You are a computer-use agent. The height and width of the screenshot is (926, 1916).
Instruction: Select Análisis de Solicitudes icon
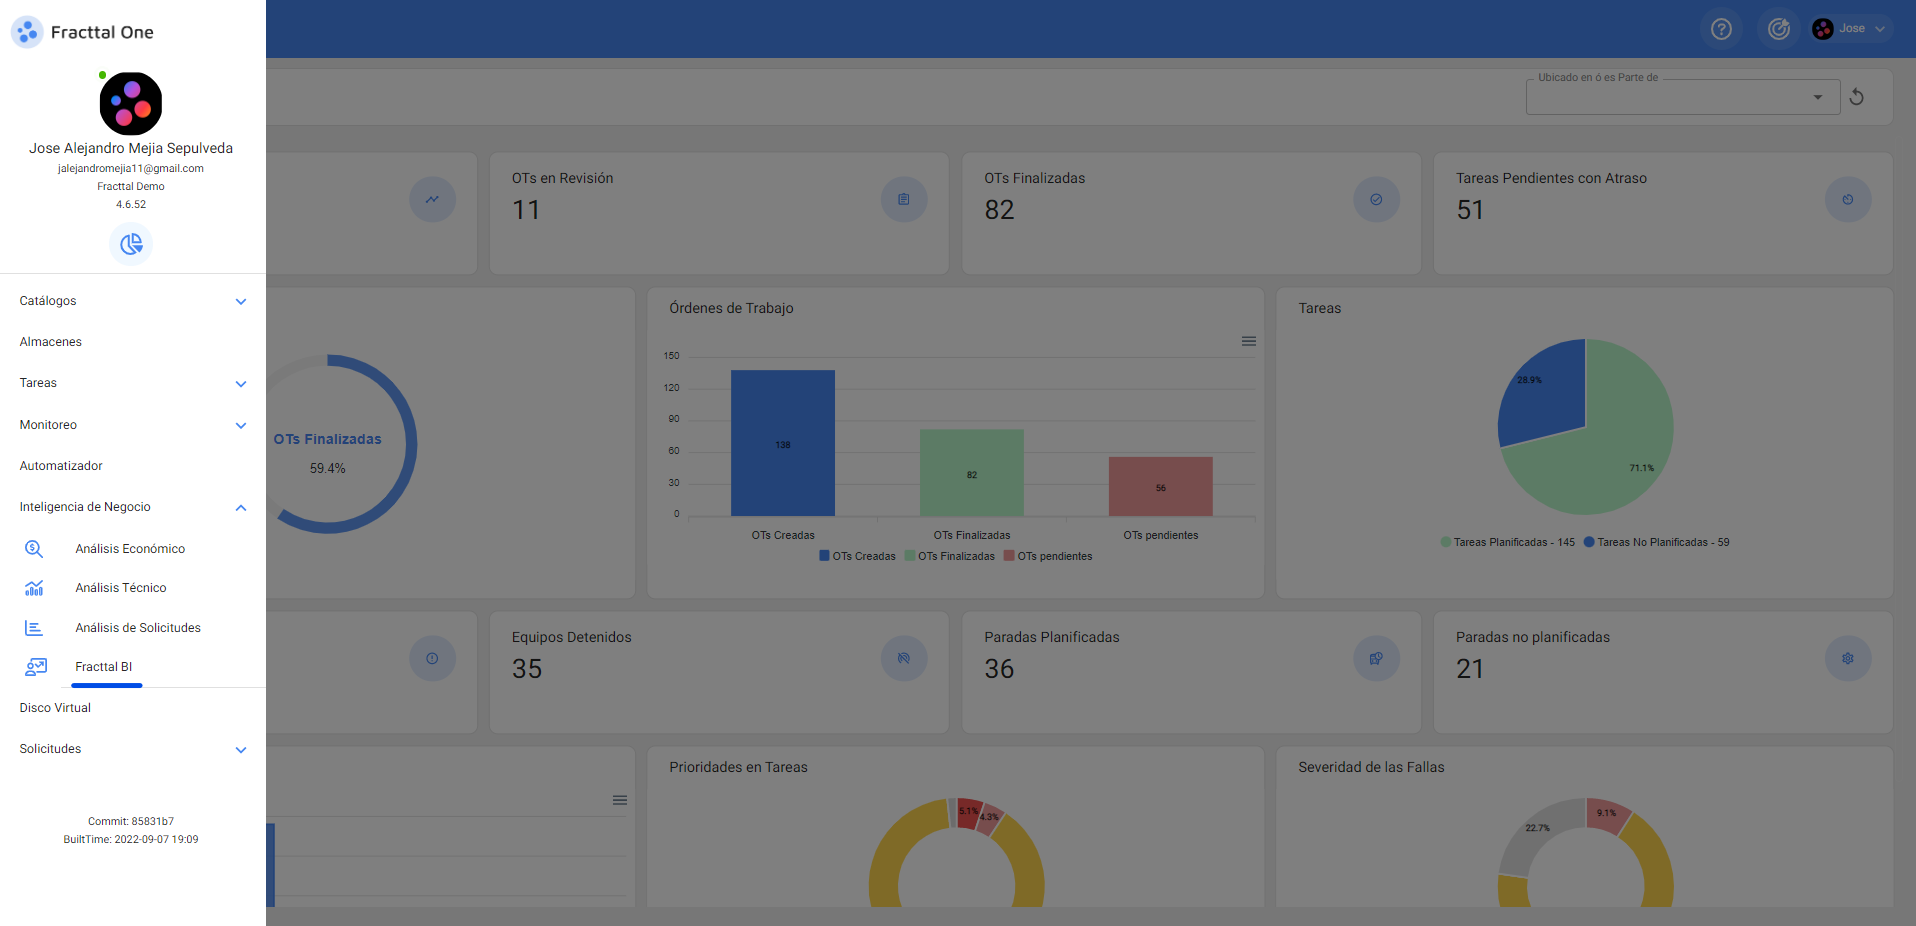(34, 628)
